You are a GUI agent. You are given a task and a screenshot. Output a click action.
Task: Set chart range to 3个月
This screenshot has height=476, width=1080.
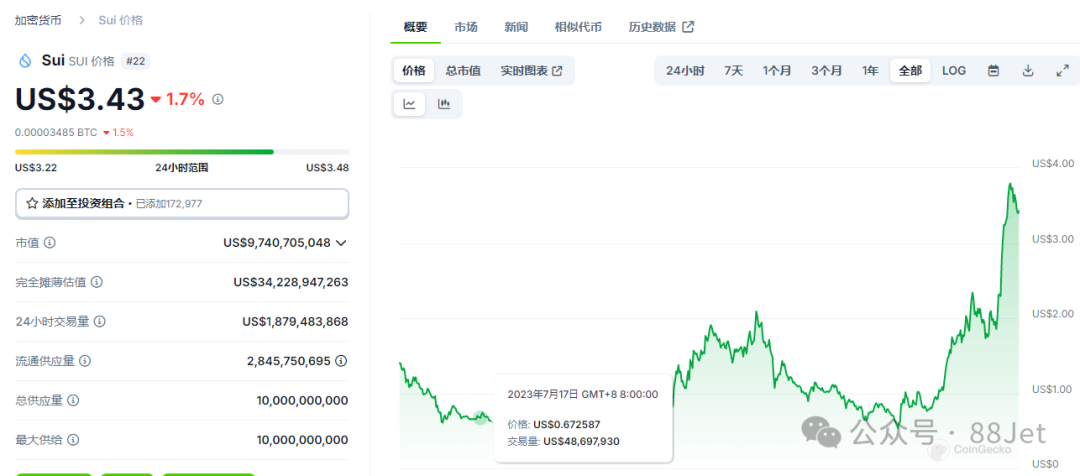coord(827,70)
